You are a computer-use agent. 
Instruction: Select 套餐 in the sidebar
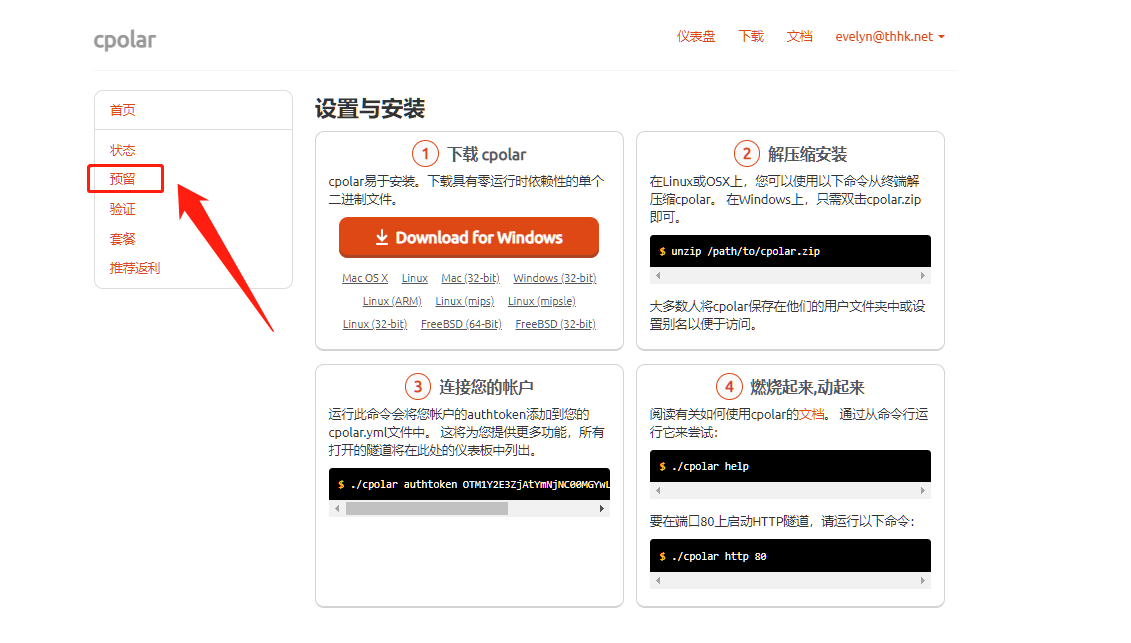pos(122,238)
